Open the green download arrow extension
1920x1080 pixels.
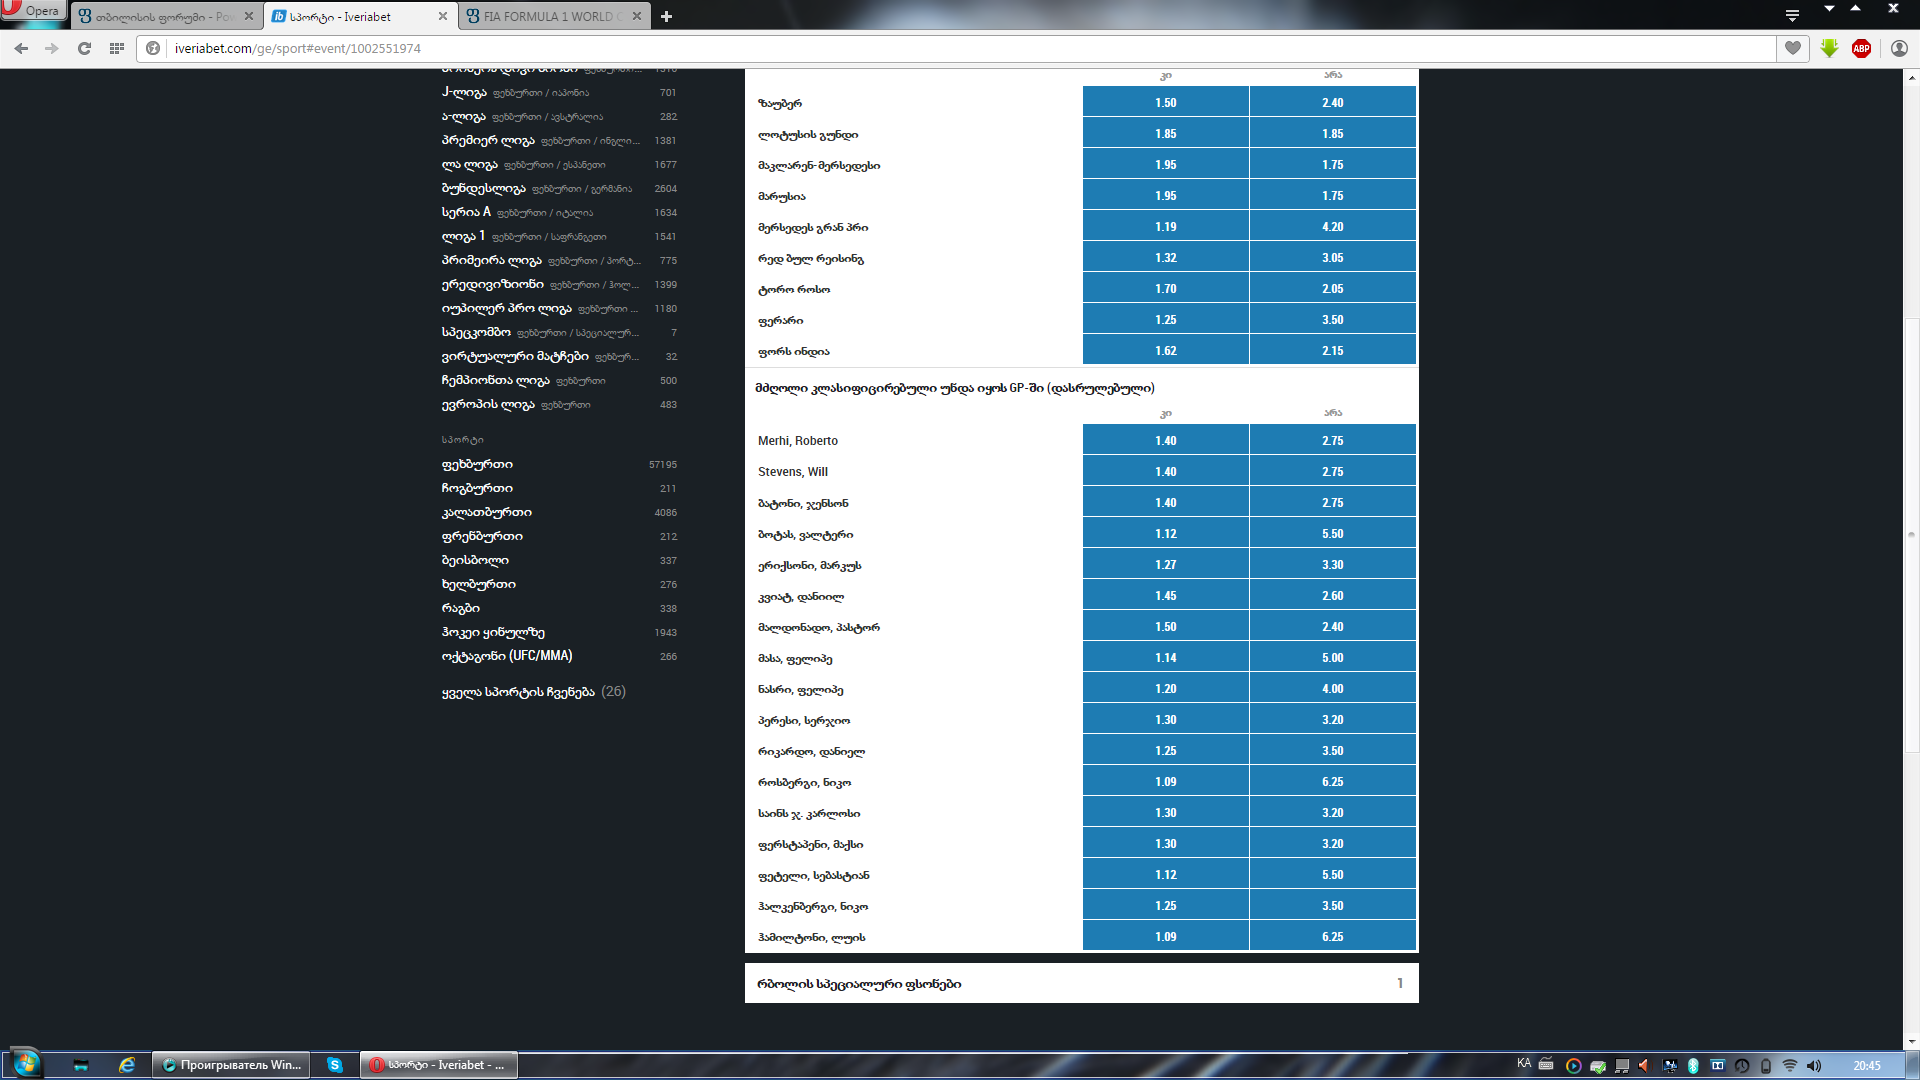click(x=1829, y=48)
